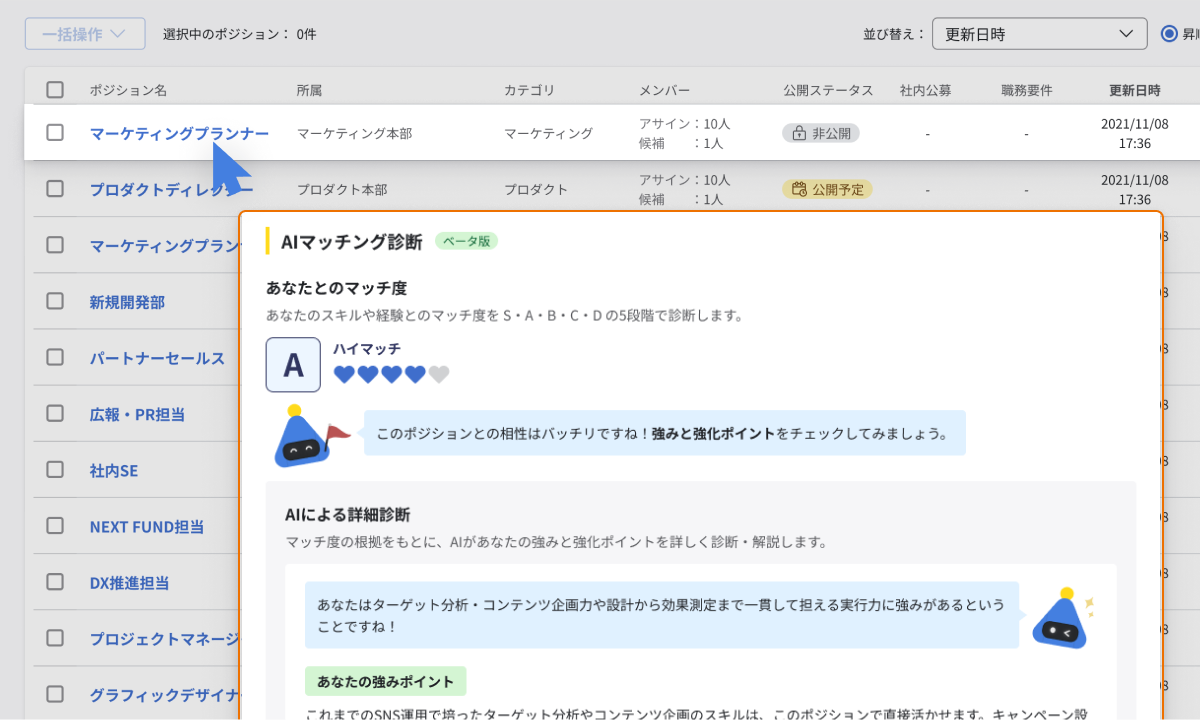Image resolution: width=1200 pixels, height=720 pixels.
Task: Check the グラフィックデザイナー row checkbox
Action: [55, 694]
